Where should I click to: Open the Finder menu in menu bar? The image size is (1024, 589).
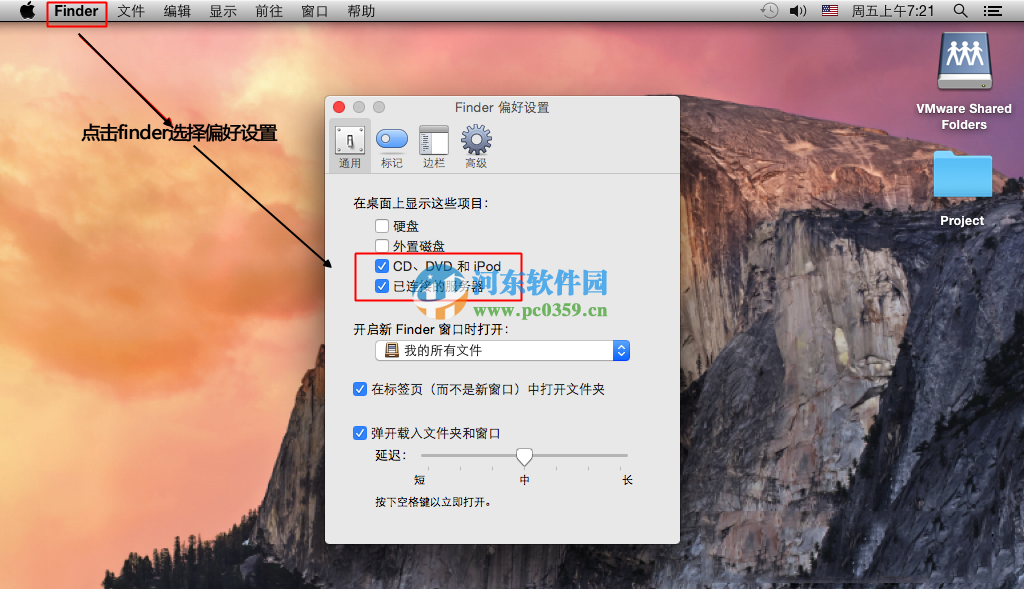click(x=76, y=11)
